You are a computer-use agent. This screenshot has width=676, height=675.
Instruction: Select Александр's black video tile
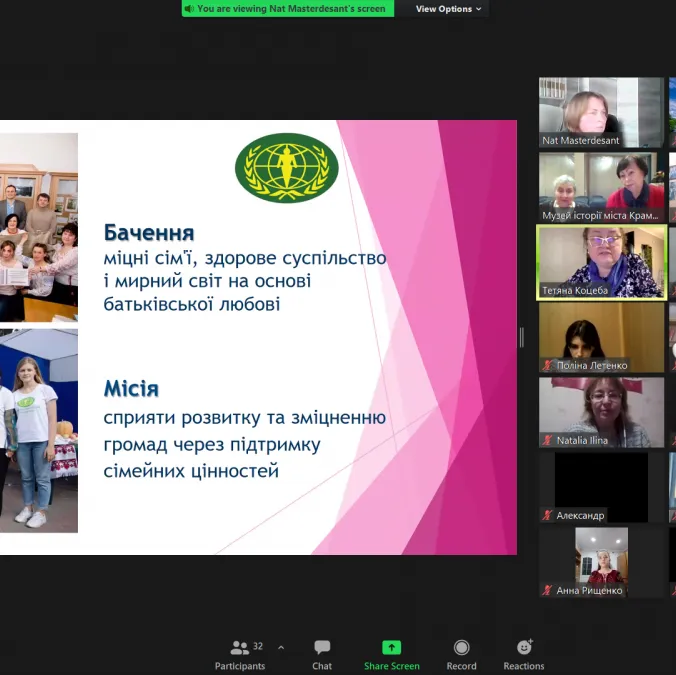click(x=601, y=488)
